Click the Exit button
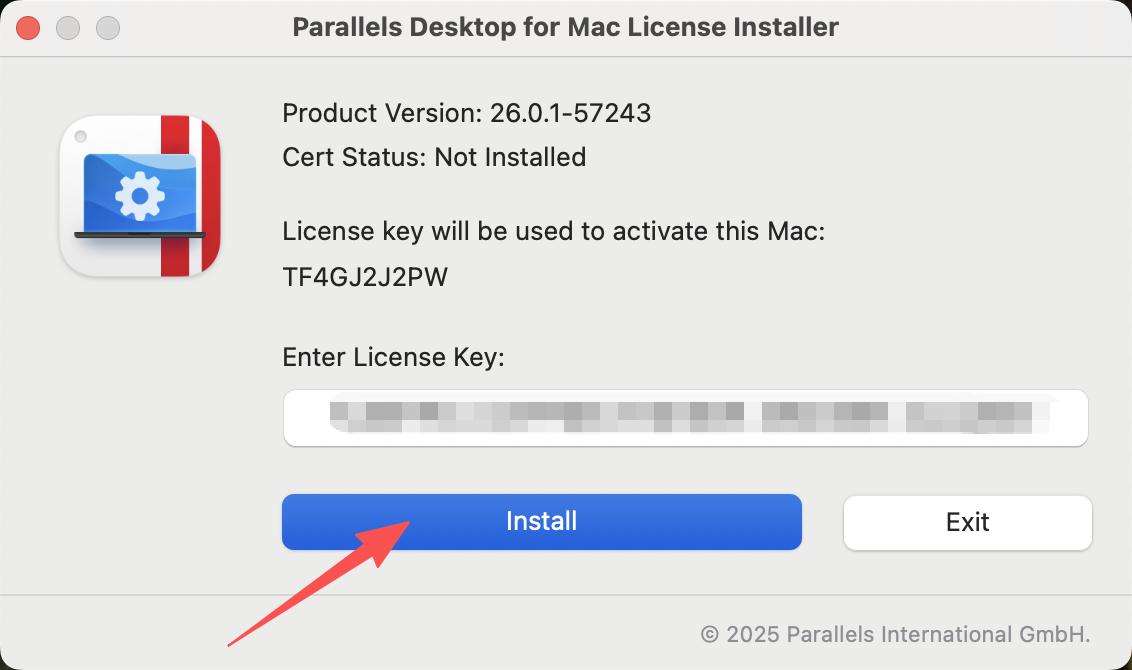The height and width of the screenshot is (670, 1132). coord(967,522)
